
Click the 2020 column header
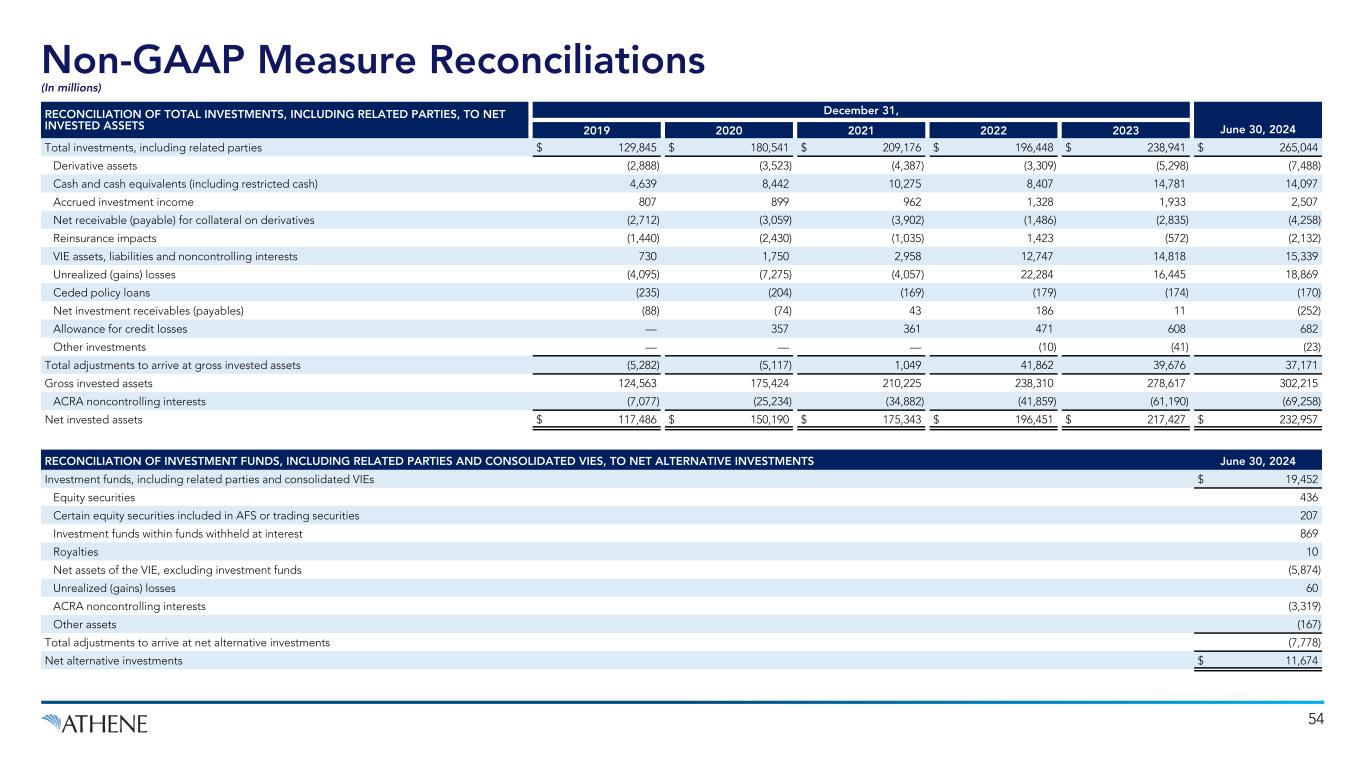(727, 129)
